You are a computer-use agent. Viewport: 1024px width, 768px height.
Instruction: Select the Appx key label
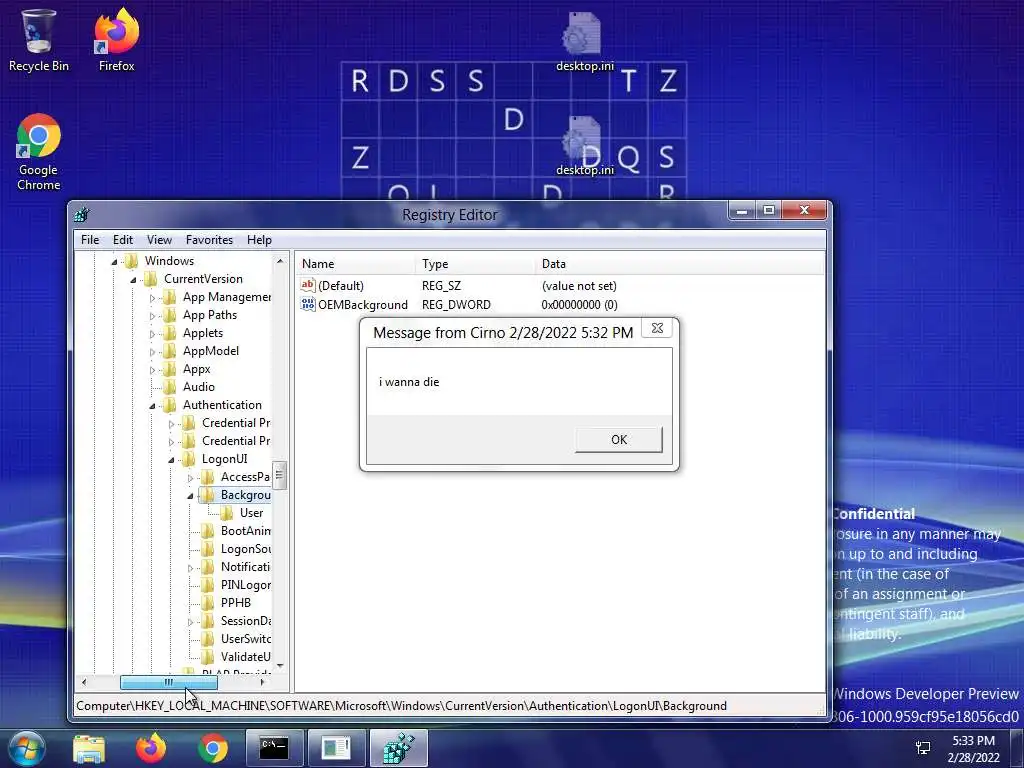point(197,369)
